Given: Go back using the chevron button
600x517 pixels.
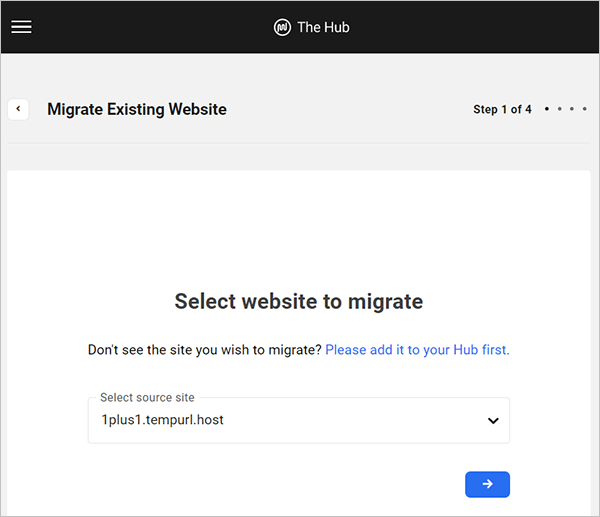Looking at the screenshot, I should (x=18, y=109).
